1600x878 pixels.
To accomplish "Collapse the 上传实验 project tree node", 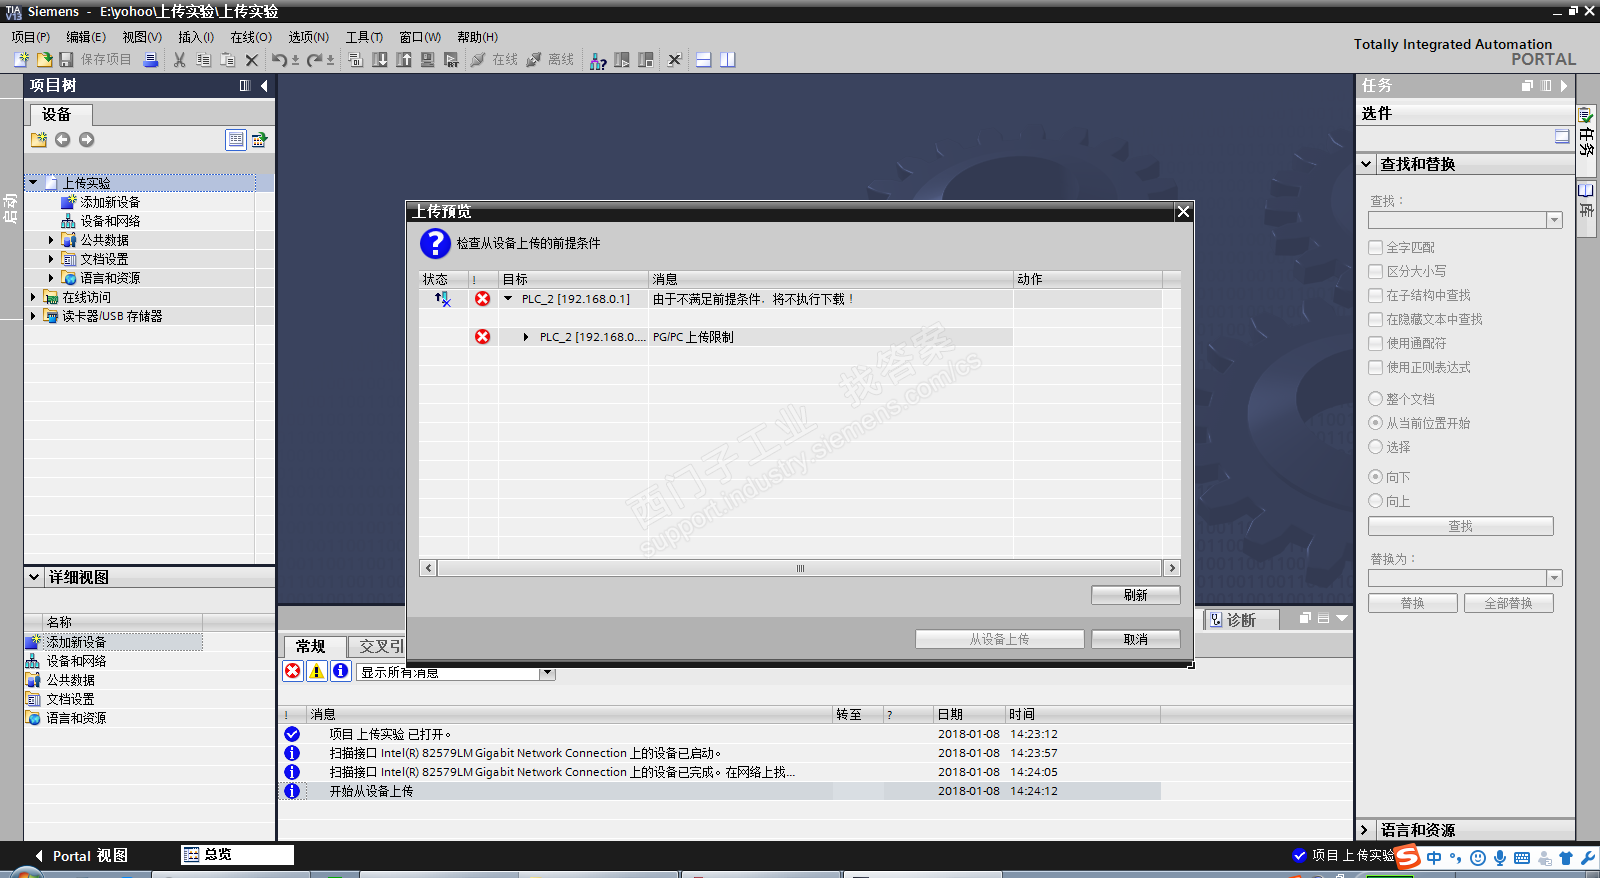I will (34, 183).
